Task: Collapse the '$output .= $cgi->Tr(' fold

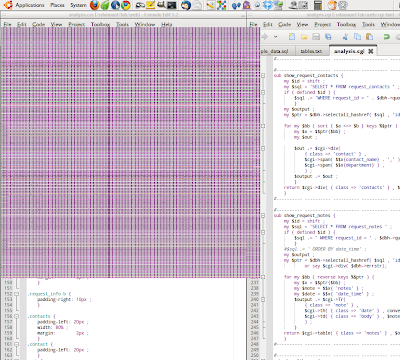Action: (x=263, y=299)
